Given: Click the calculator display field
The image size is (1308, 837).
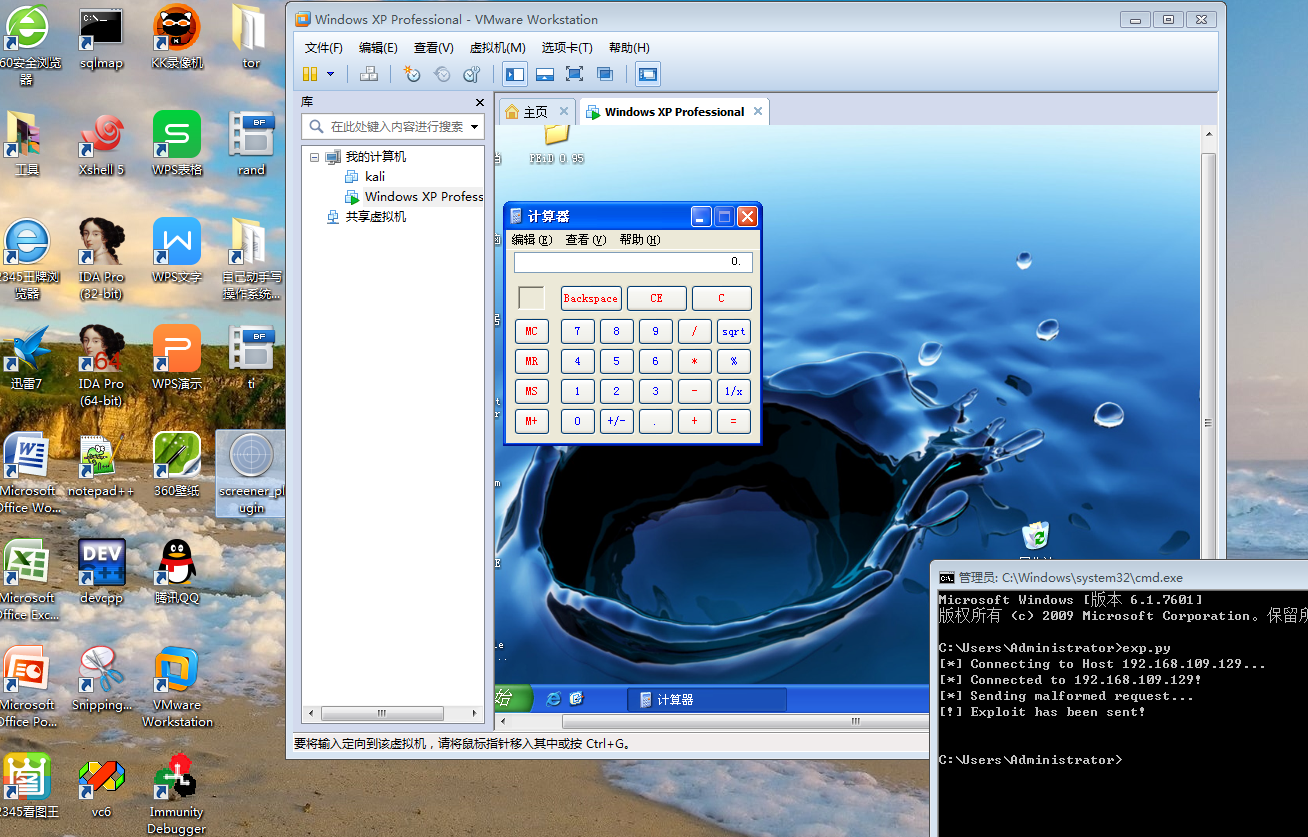Looking at the screenshot, I should coord(633,262).
